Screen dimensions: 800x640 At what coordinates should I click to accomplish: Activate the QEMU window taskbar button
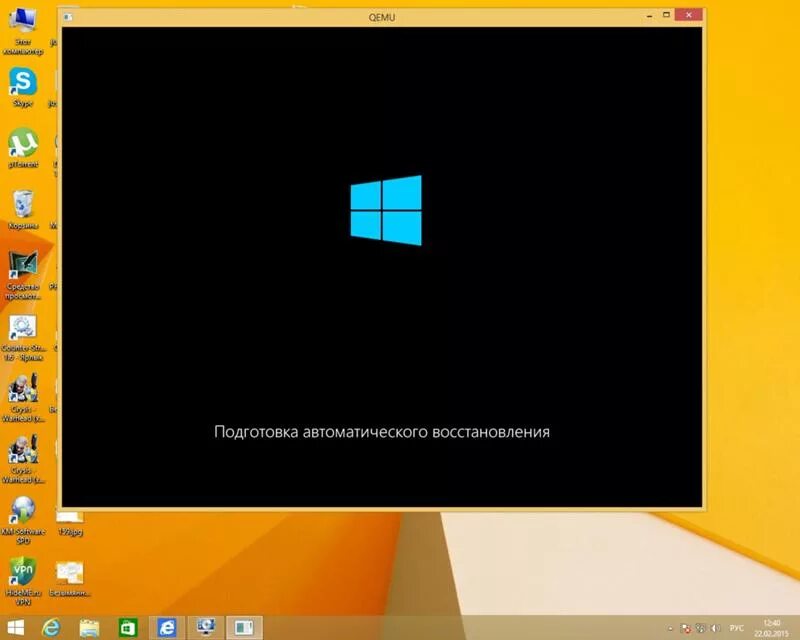[x=244, y=627]
